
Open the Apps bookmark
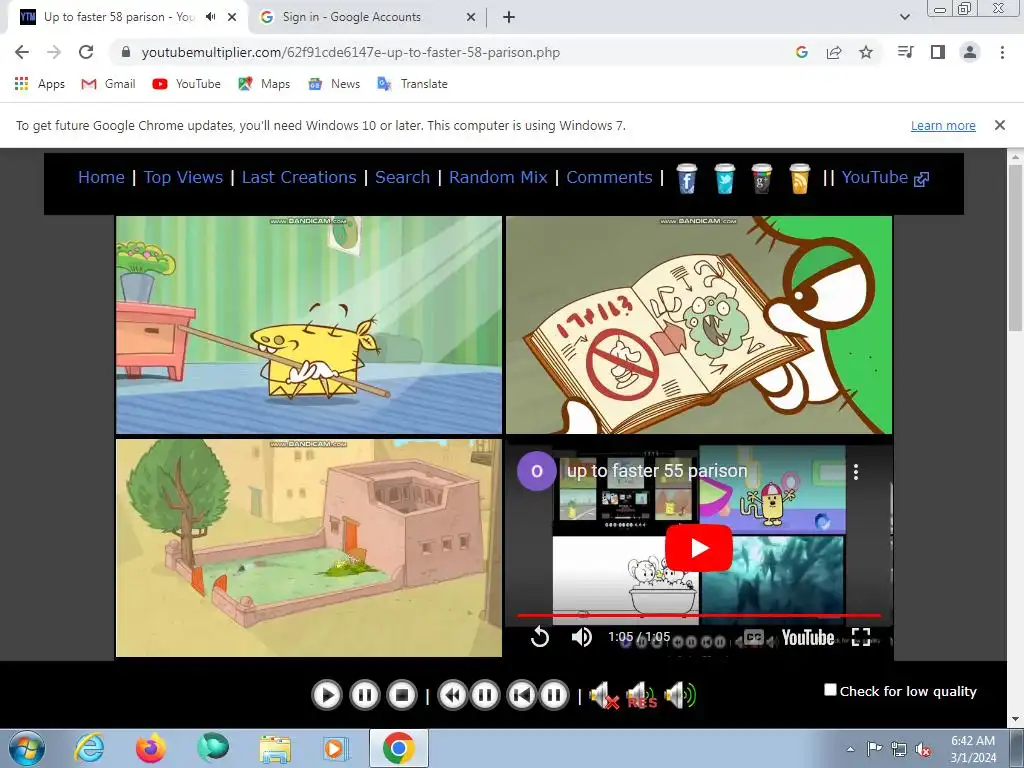click(40, 84)
